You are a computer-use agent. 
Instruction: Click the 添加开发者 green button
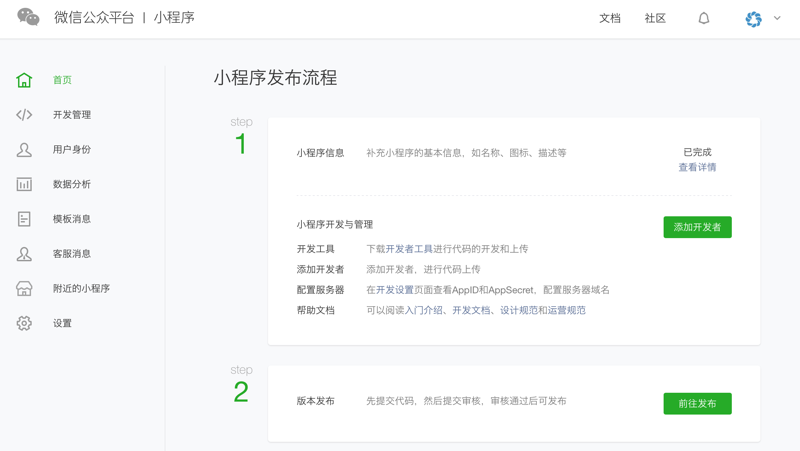click(697, 227)
